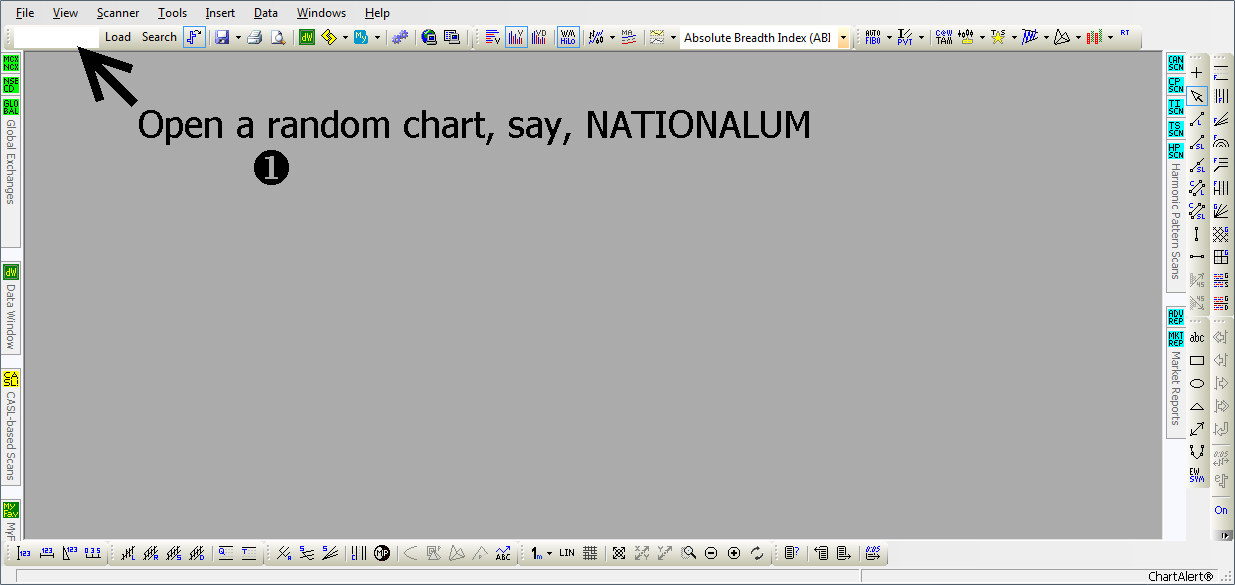Click the PVT pivot icon
The width and height of the screenshot is (1235, 585).
pos(905,37)
